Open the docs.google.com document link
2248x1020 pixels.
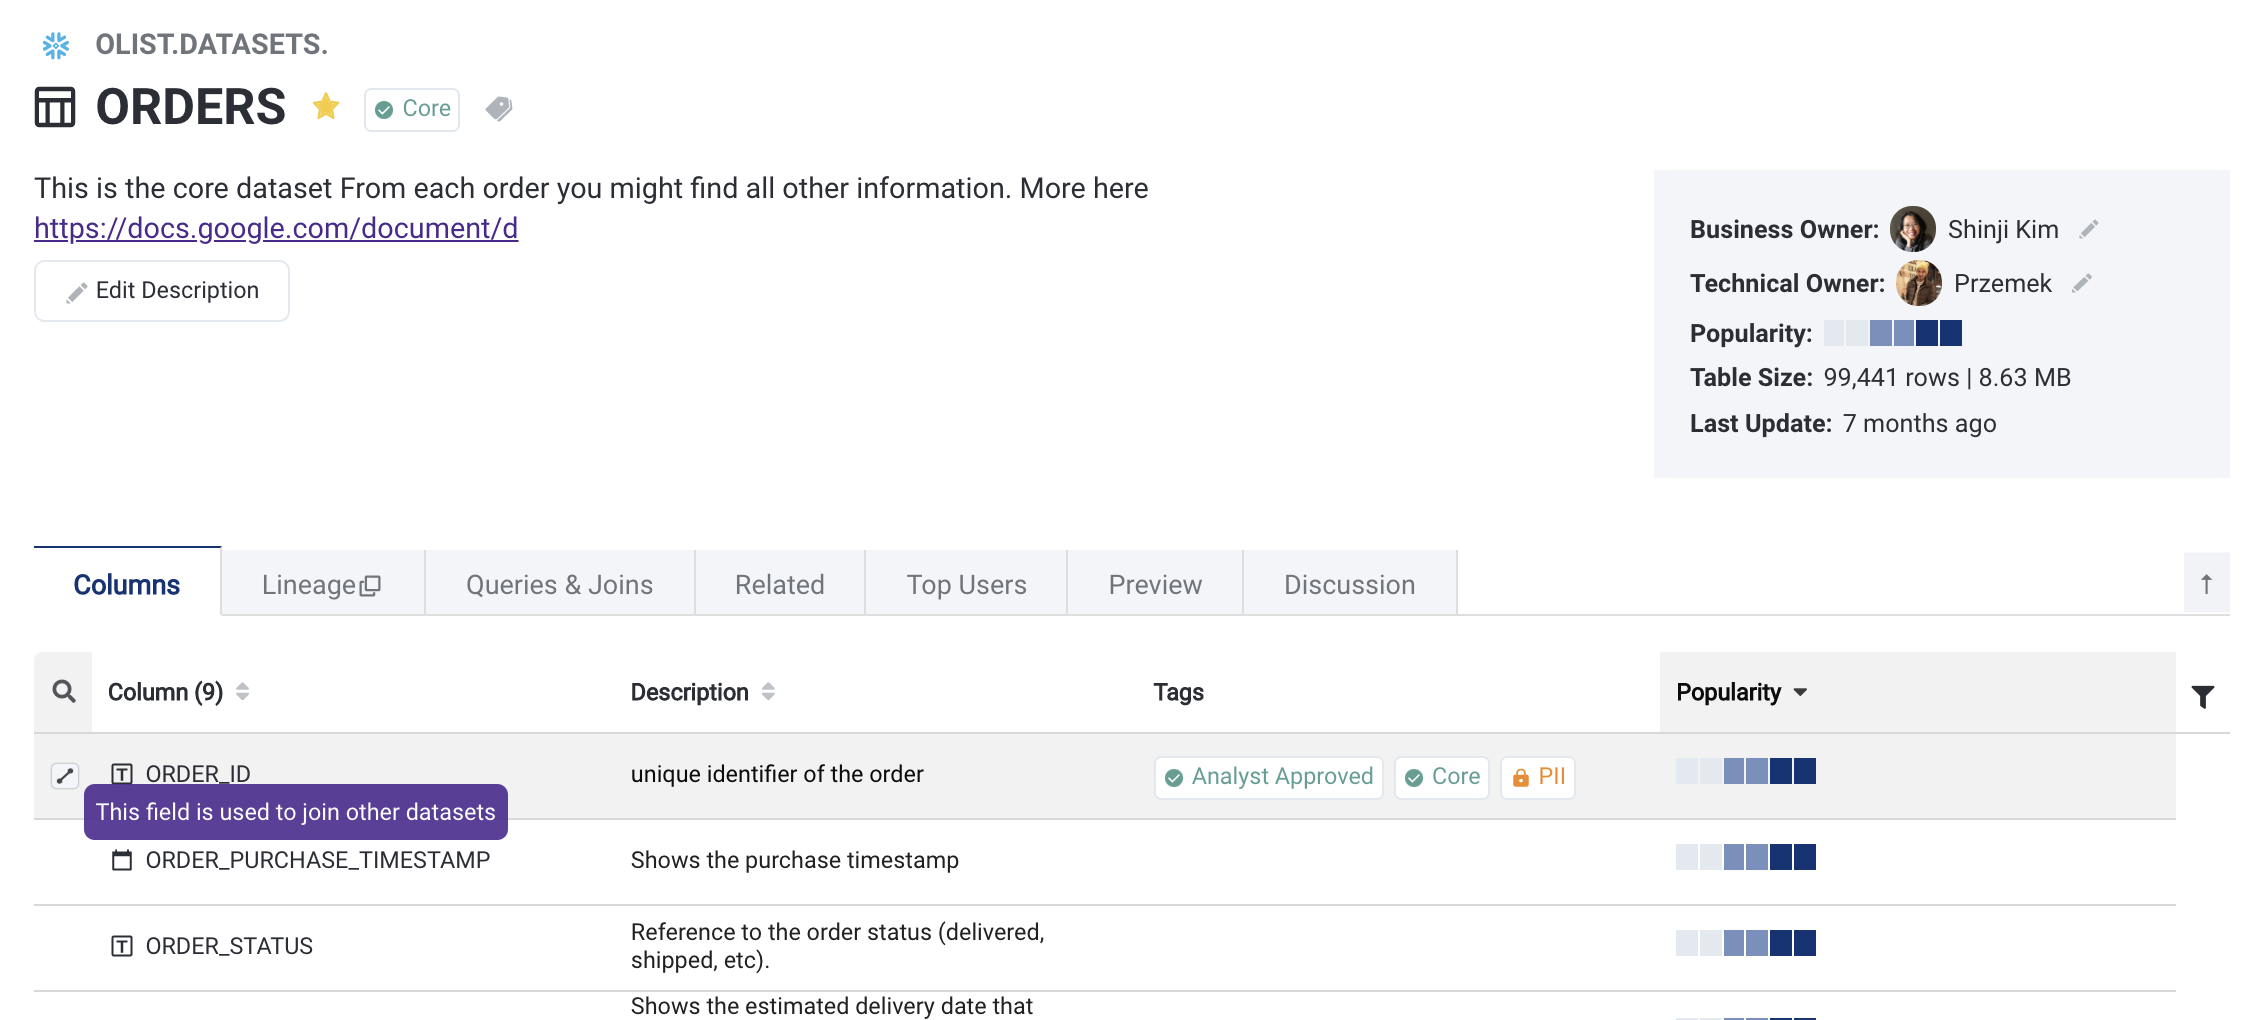(276, 229)
